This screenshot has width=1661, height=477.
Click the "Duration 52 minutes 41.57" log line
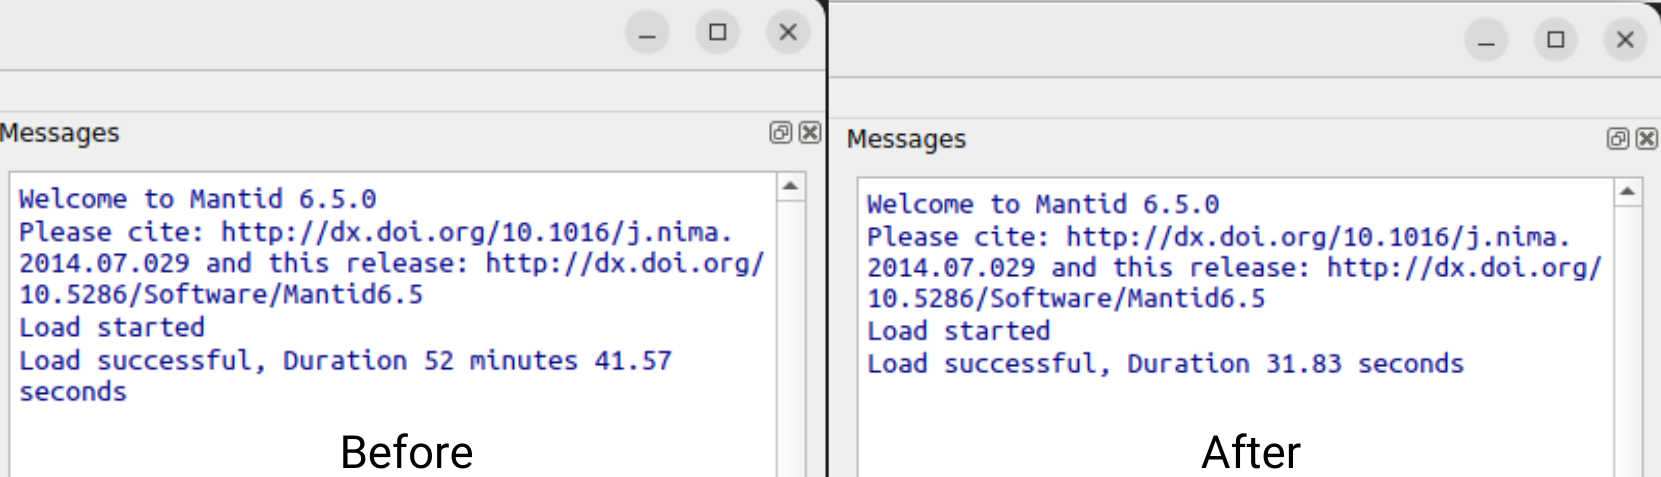(345, 361)
